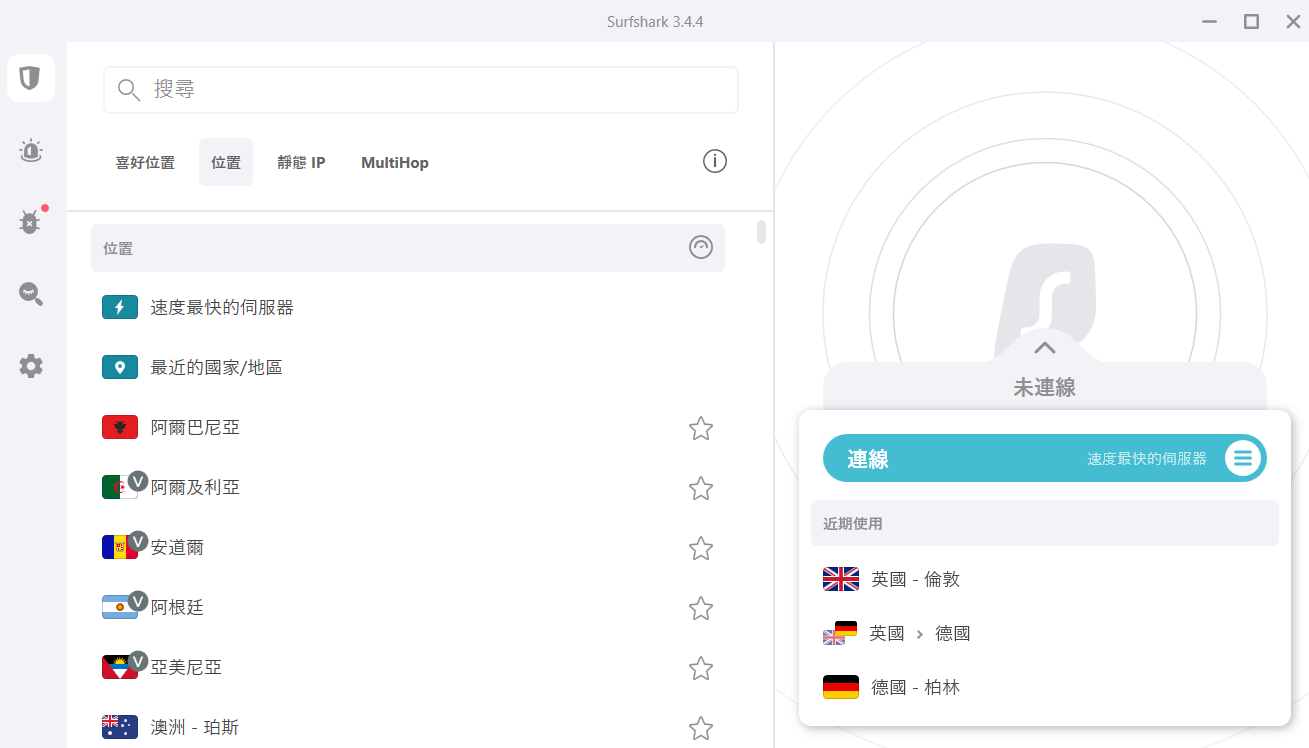Viewport: 1309px width, 748px height.
Task: Connect to recent 英國 > 德國 MultiHop
Action: click(1045, 633)
